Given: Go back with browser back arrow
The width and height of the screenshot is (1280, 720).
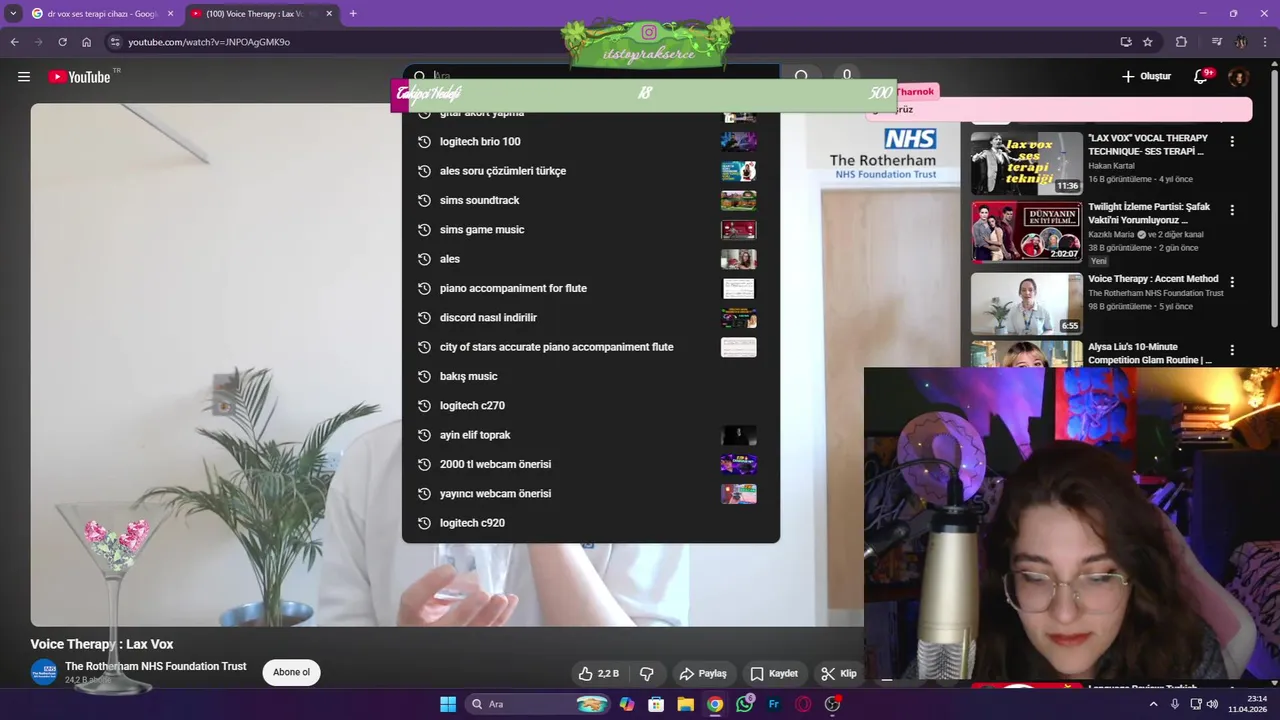Looking at the screenshot, I should tap(14, 42).
